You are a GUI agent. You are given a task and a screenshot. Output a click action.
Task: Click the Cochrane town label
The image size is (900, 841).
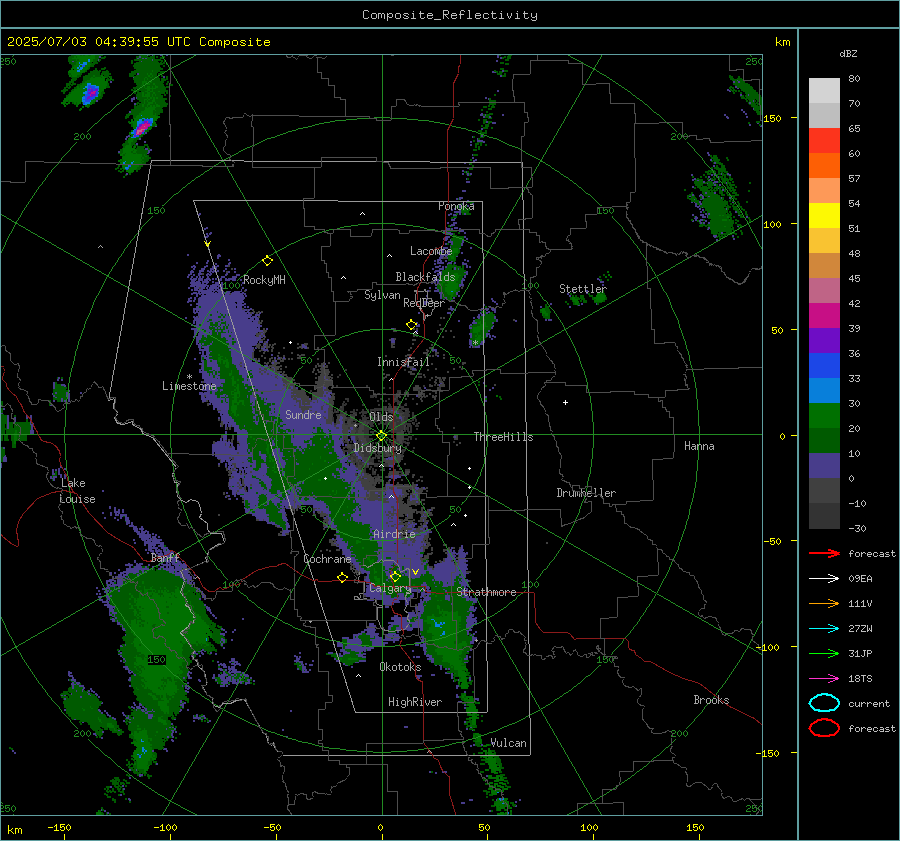327,559
